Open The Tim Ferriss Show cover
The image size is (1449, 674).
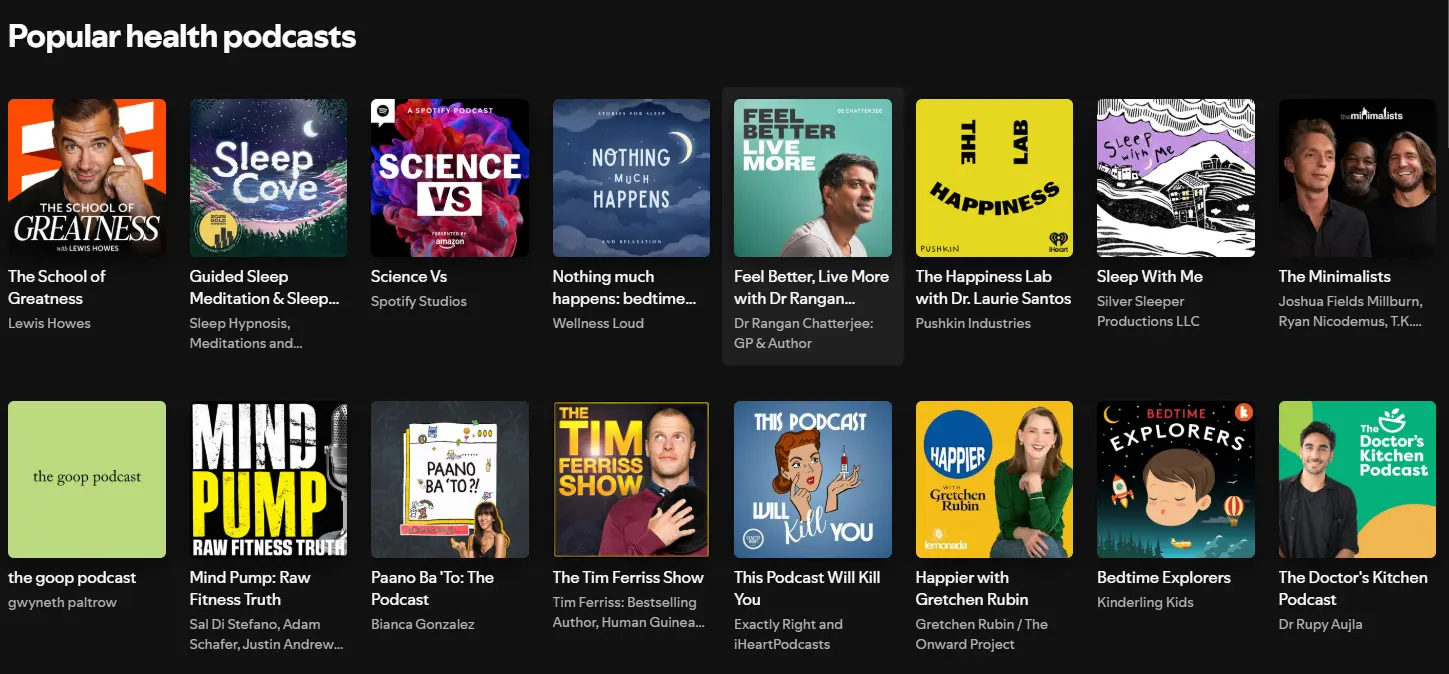point(631,479)
